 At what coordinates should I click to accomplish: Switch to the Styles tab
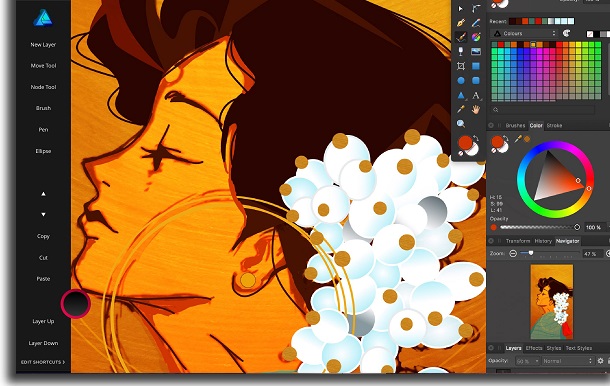pos(554,348)
